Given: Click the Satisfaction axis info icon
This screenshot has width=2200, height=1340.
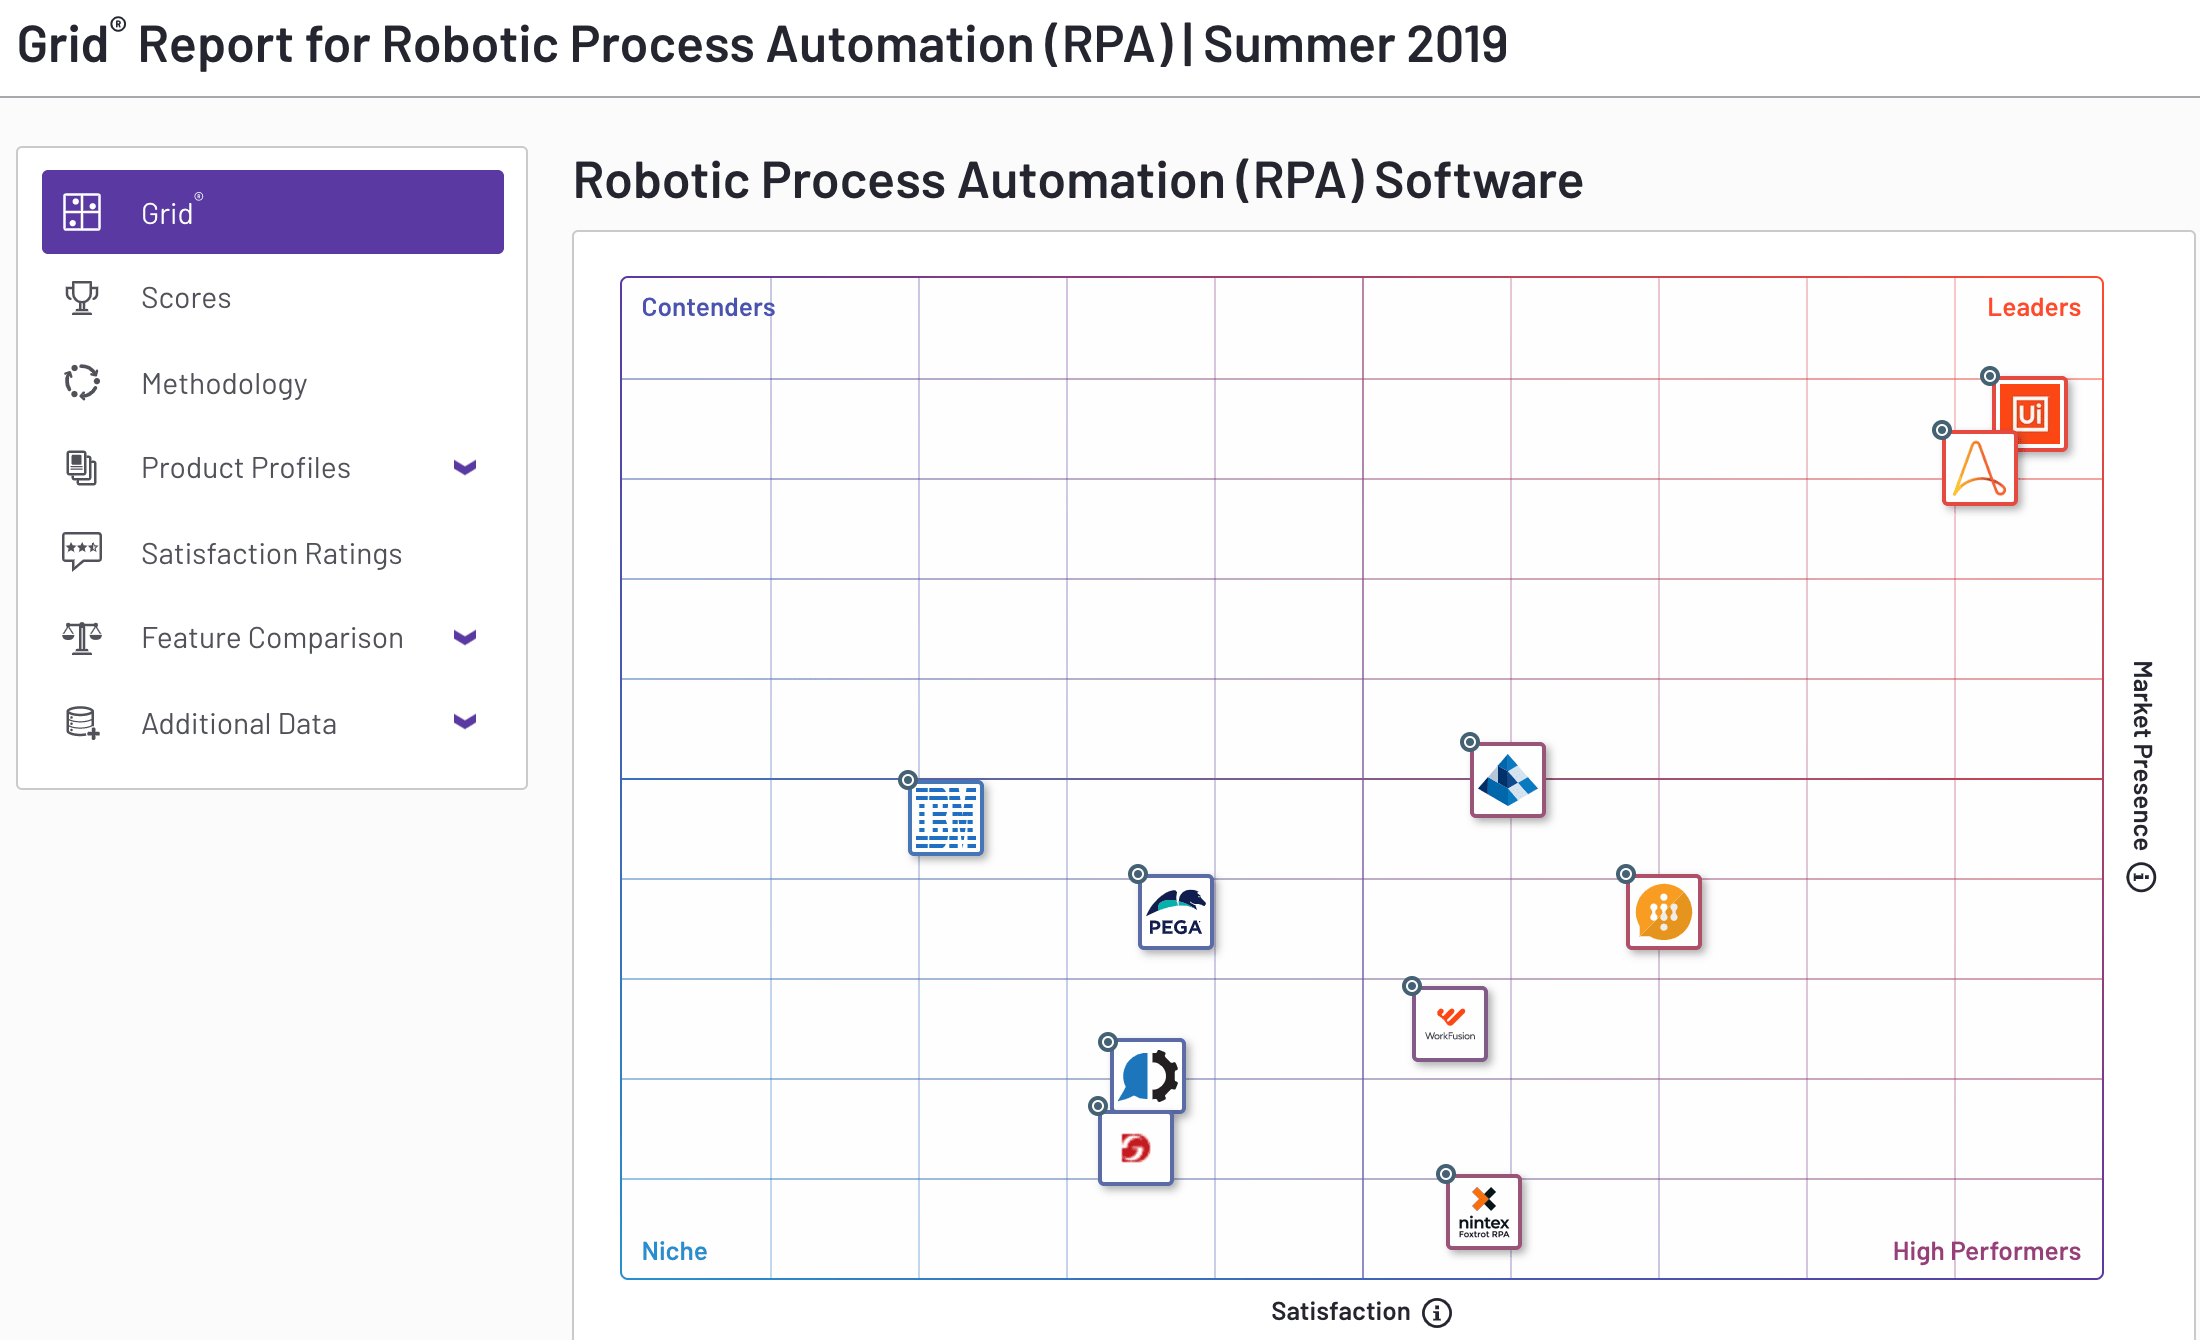Looking at the screenshot, I should (1437, 1312).
